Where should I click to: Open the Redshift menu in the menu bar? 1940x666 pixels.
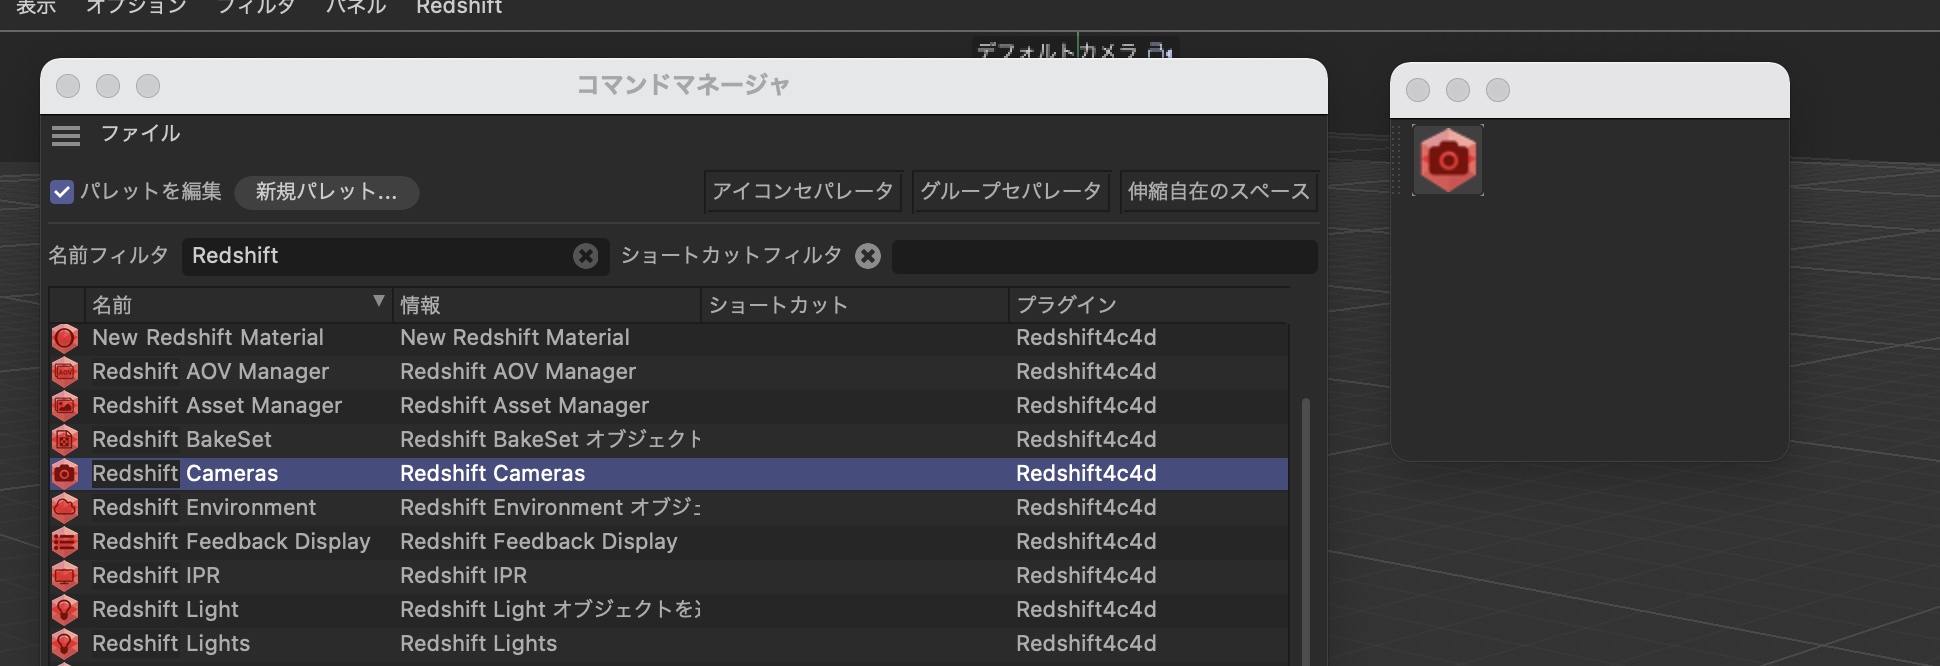(459, 8)
